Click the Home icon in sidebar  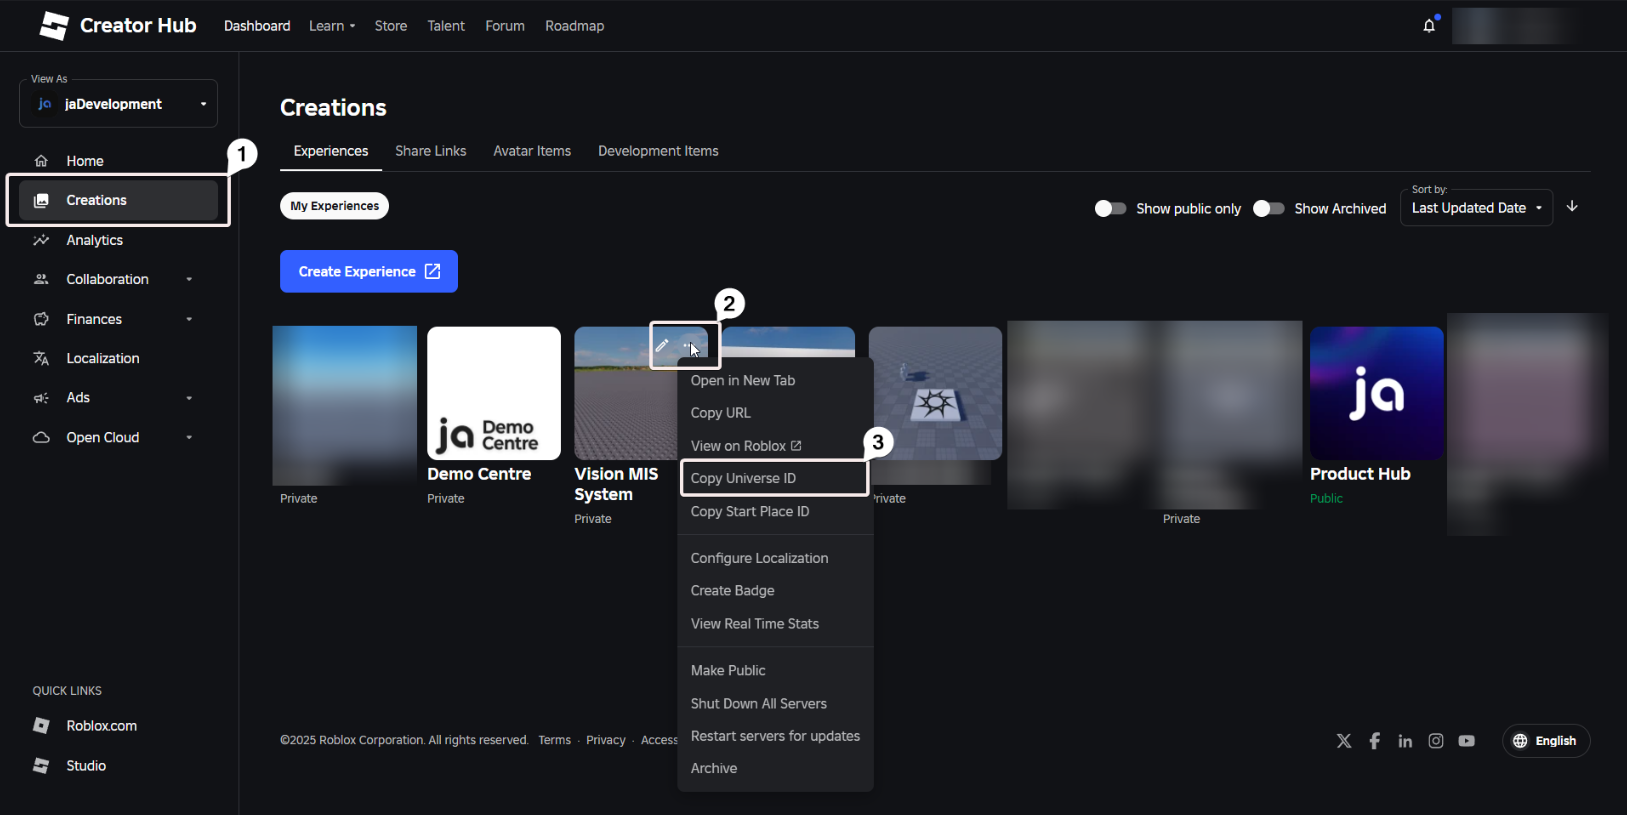pos(41,161)
